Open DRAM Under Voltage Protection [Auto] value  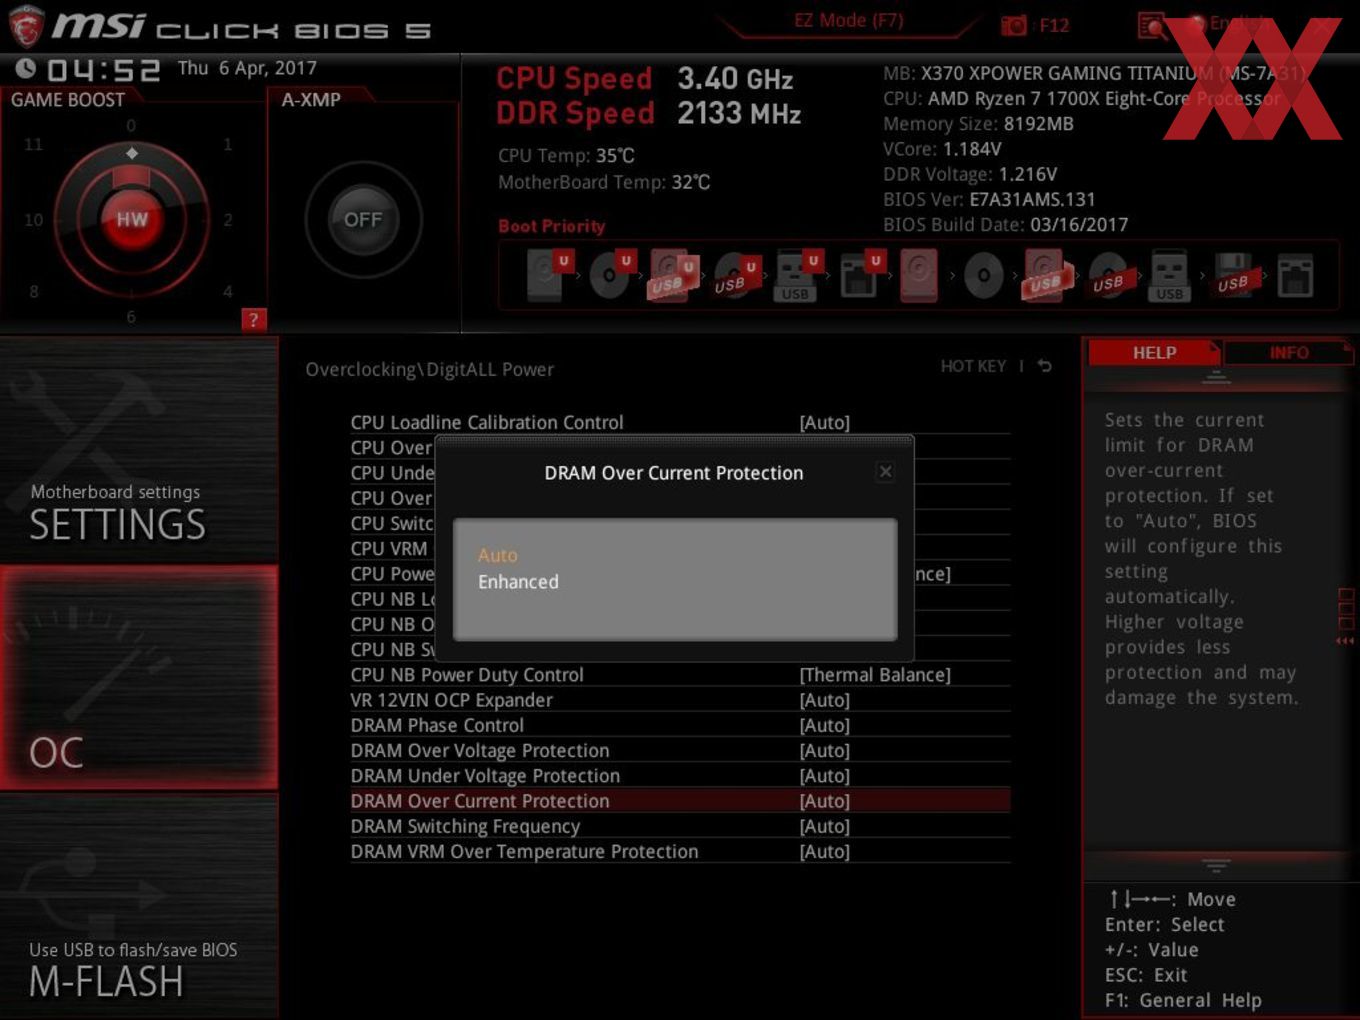824,776
